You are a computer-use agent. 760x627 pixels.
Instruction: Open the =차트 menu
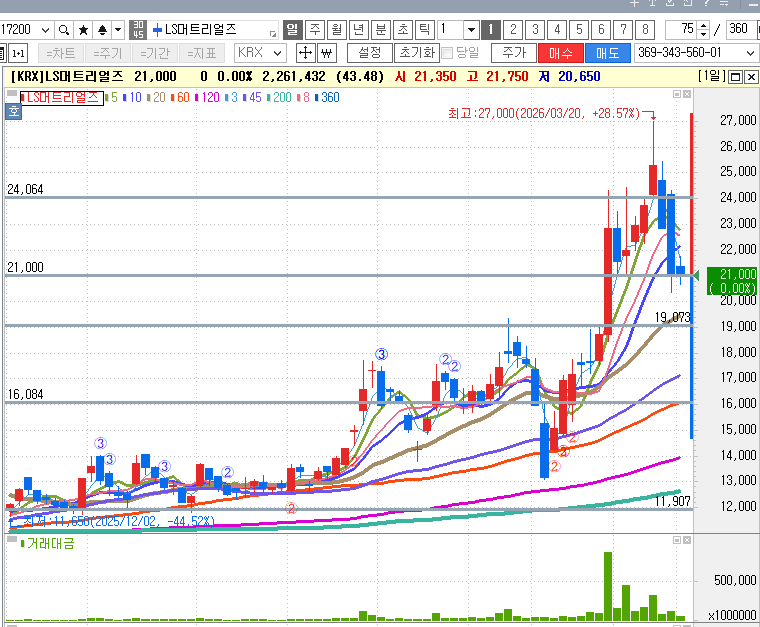click(x=61, y=53)
